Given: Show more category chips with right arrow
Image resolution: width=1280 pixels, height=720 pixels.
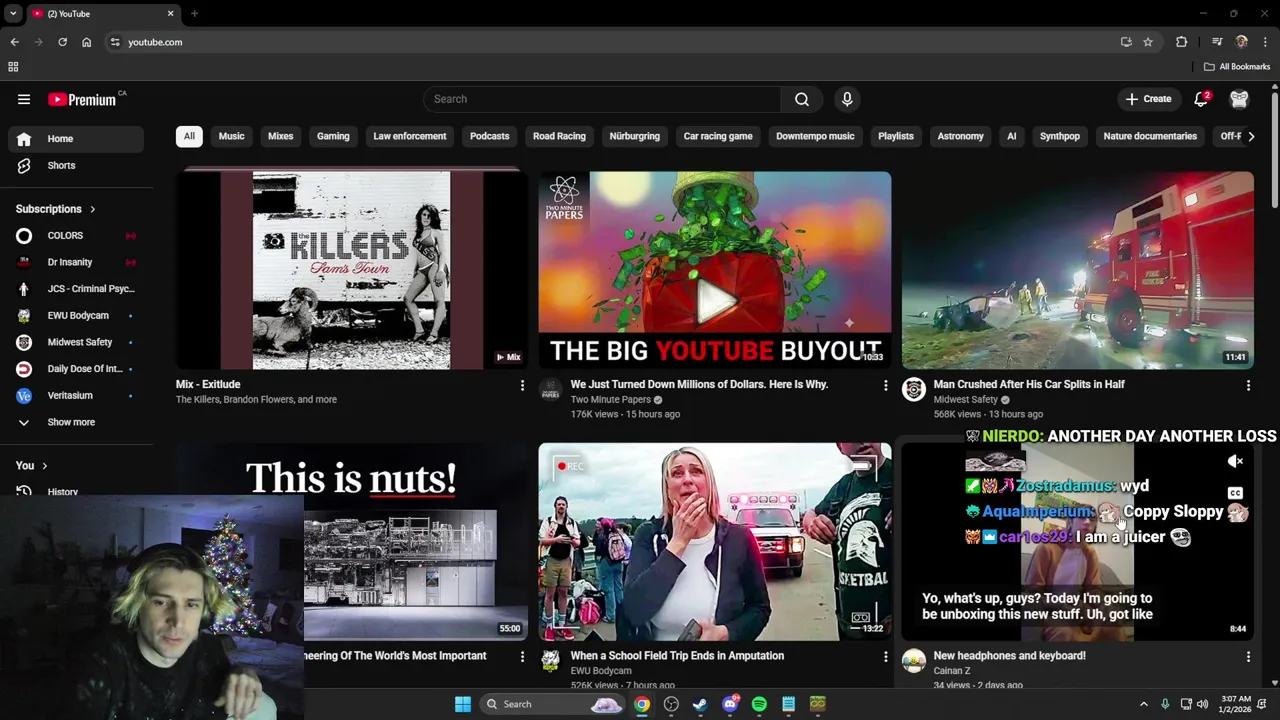Looking at the screenshot, I should [x=1250, y=136].
